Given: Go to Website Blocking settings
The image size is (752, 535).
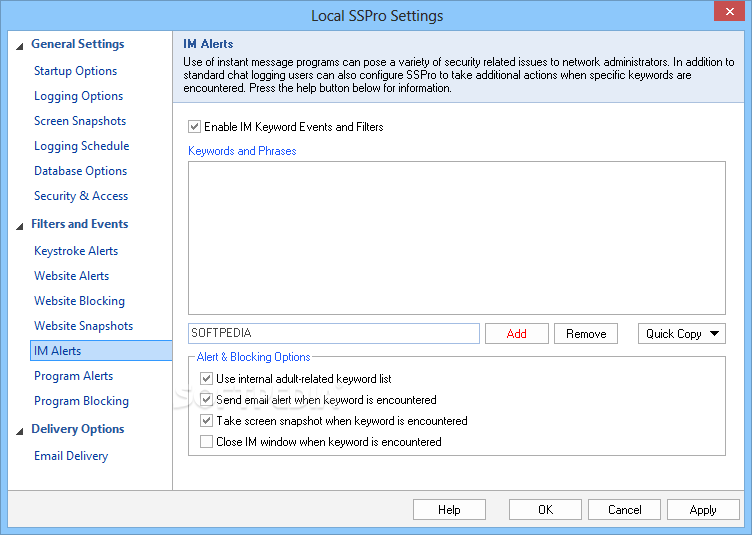Looking at the screenshot, I should click(x=79, y=301).
